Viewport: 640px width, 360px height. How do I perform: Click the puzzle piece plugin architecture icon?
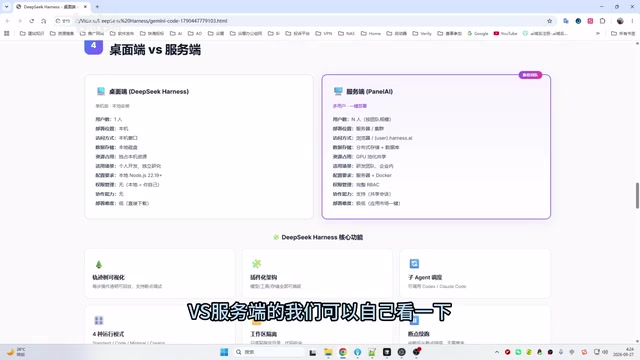click(x=256, y=264)
